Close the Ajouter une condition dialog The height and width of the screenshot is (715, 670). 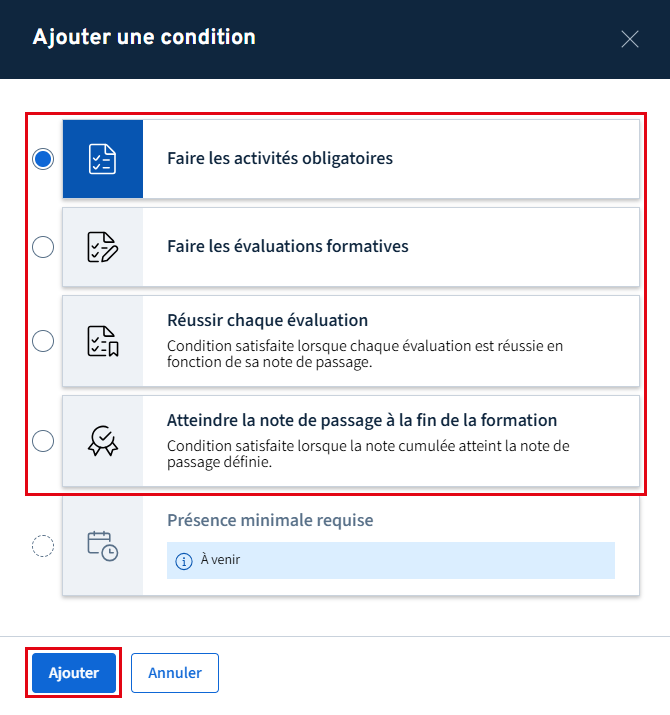(630, 39)
